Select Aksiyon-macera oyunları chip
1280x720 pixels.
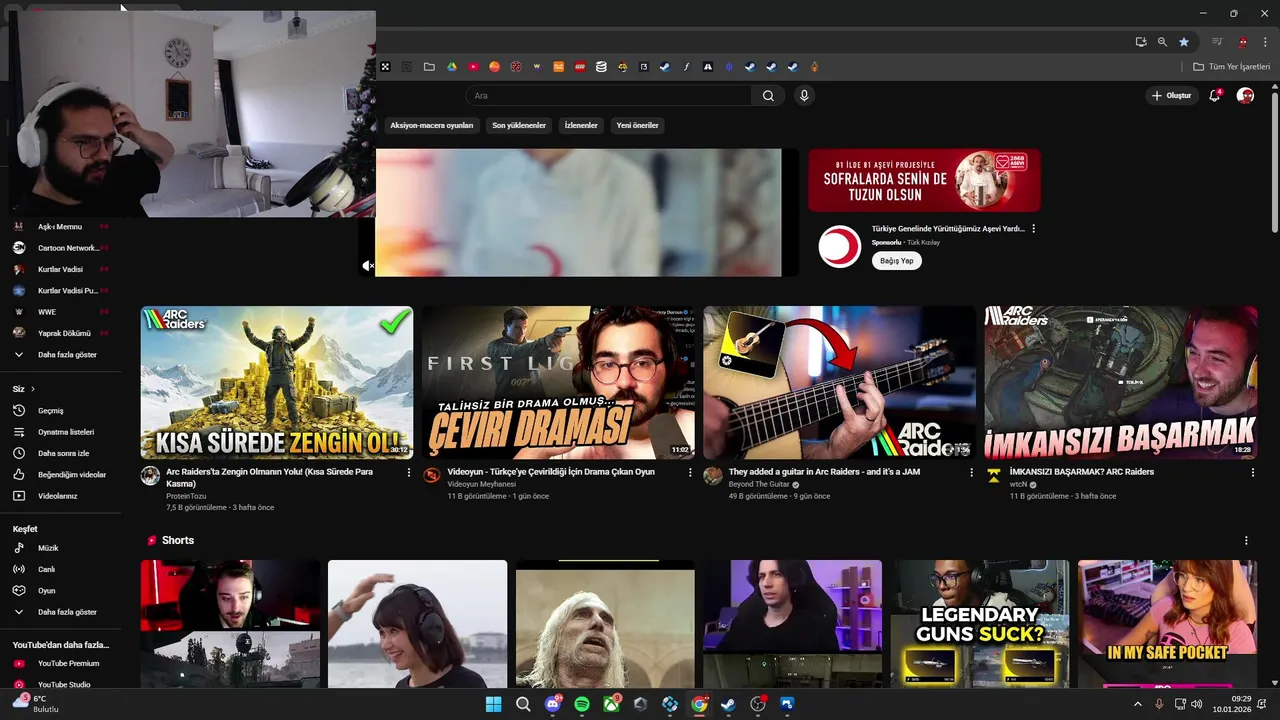[x=431, y=126]
